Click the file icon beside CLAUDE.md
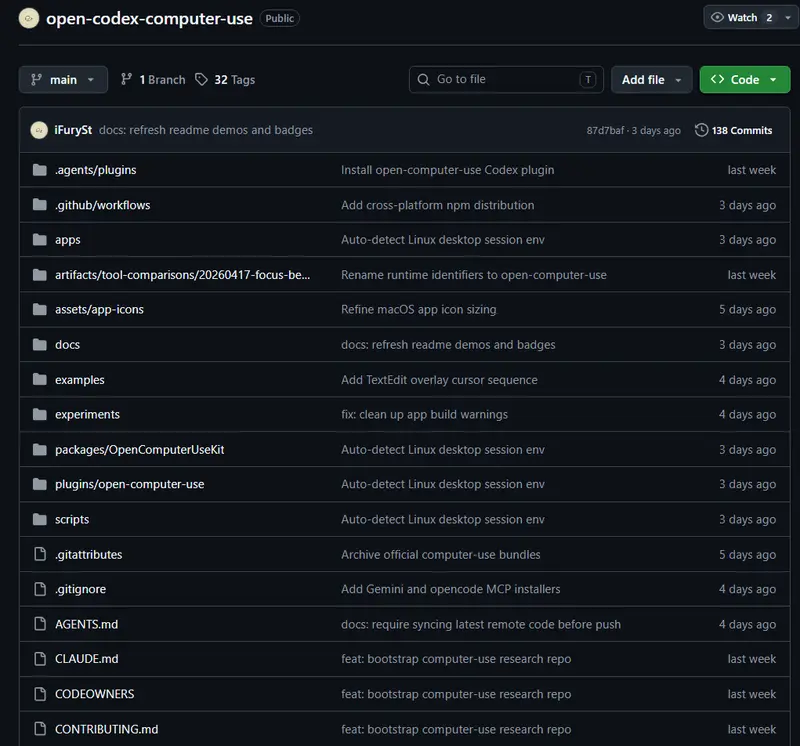 [x=40, y=659]
